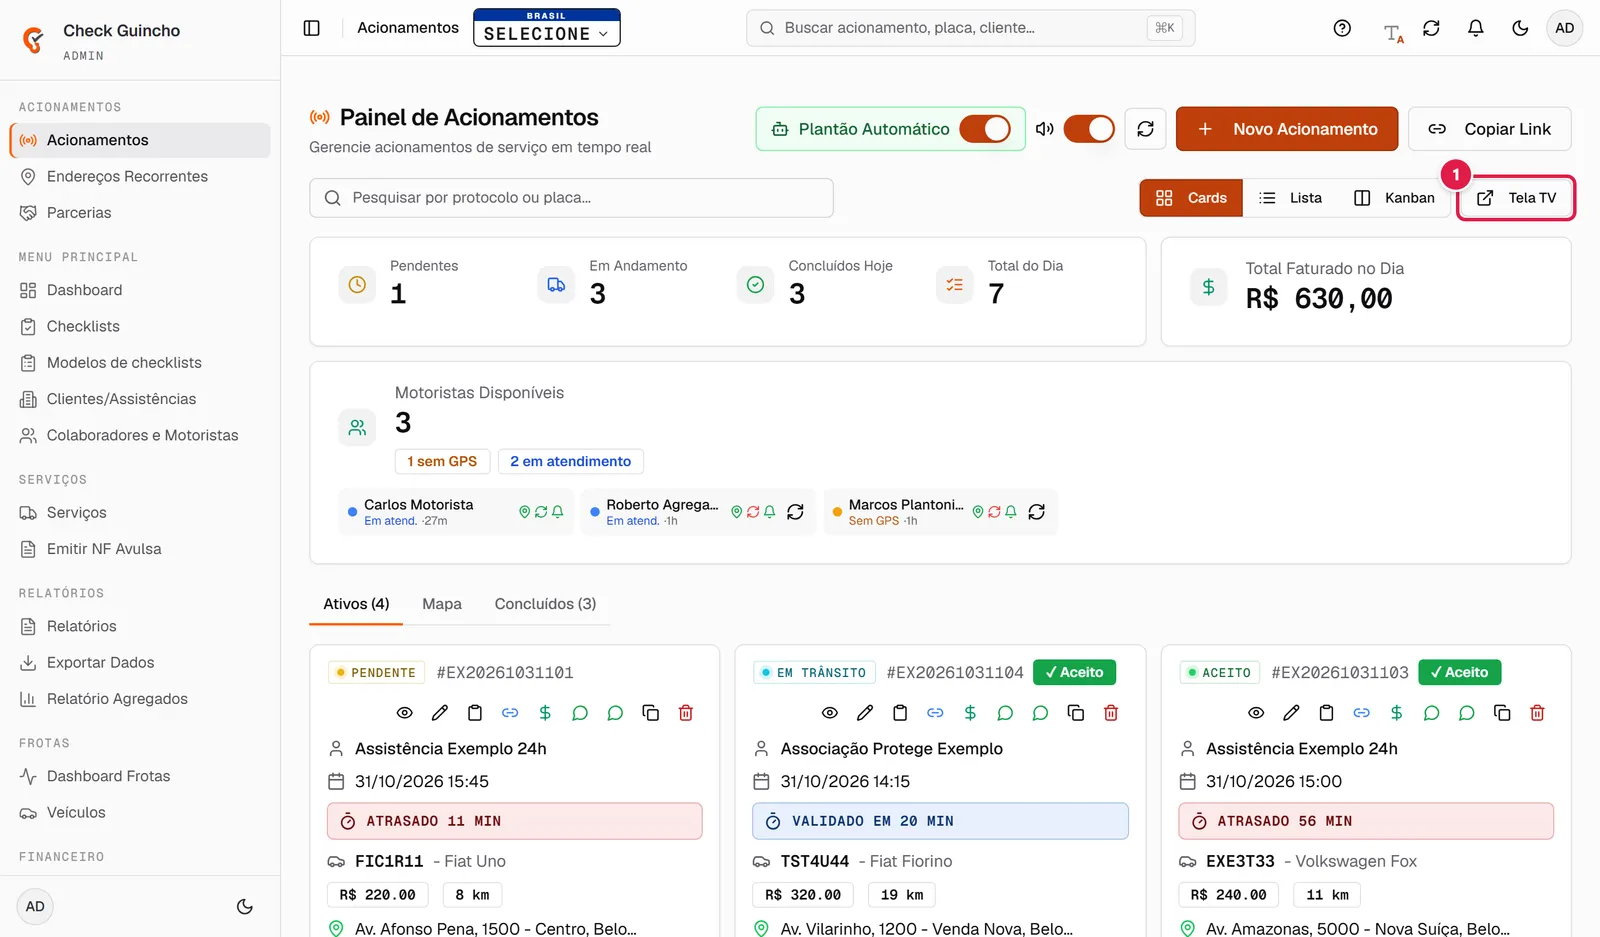Image resolution: width=1600 pixels, height=937 pixels.
Task: Toggle the sound alert switch
Action: click(1089, 129)
